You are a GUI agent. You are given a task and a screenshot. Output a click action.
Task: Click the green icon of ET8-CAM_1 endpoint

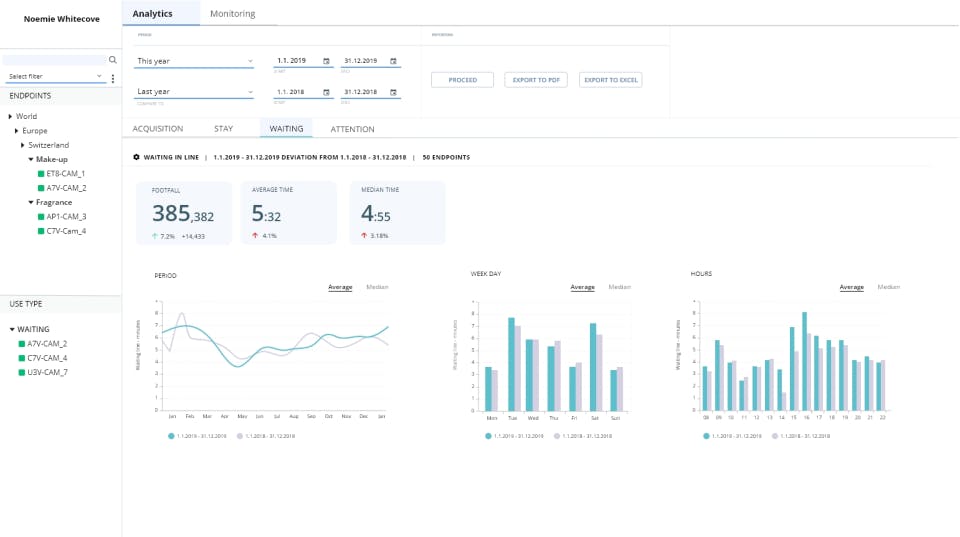(x=41, y=173)
